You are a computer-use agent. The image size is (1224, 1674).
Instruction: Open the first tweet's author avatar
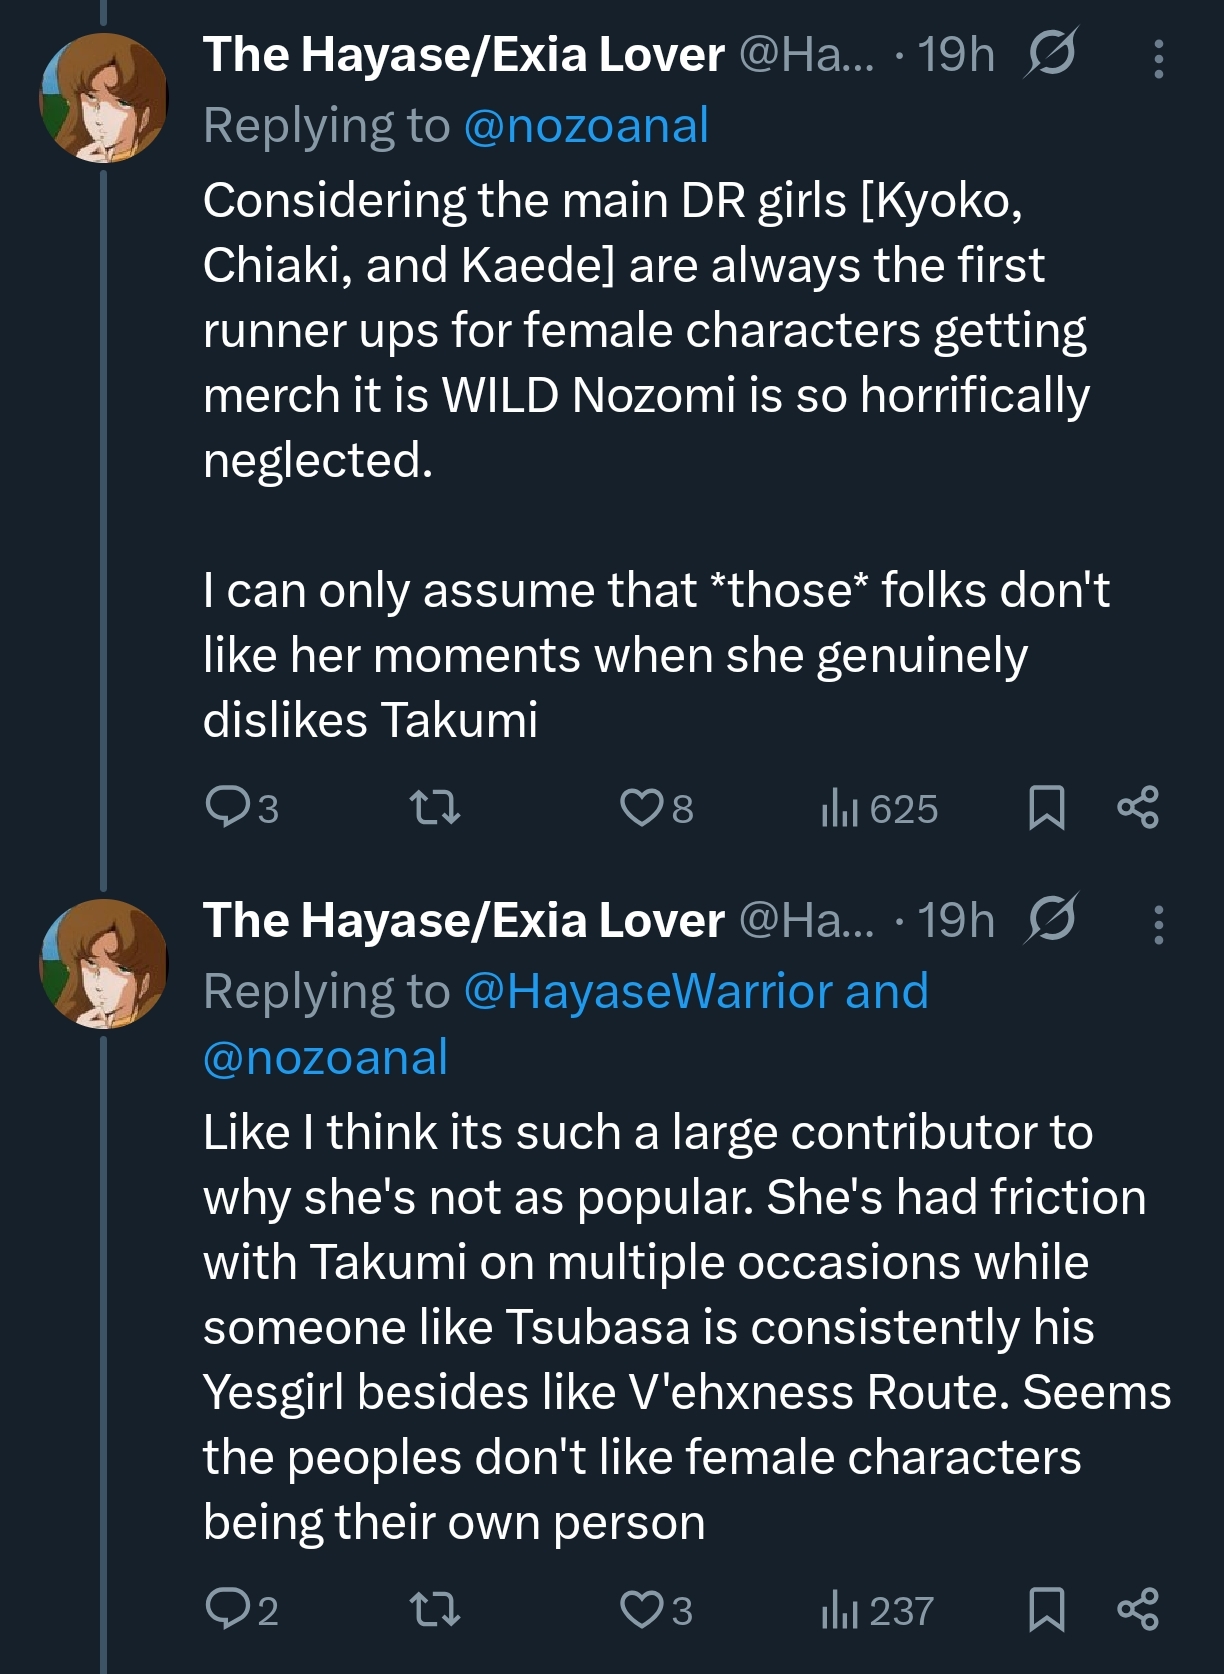(x=104, y=98)
